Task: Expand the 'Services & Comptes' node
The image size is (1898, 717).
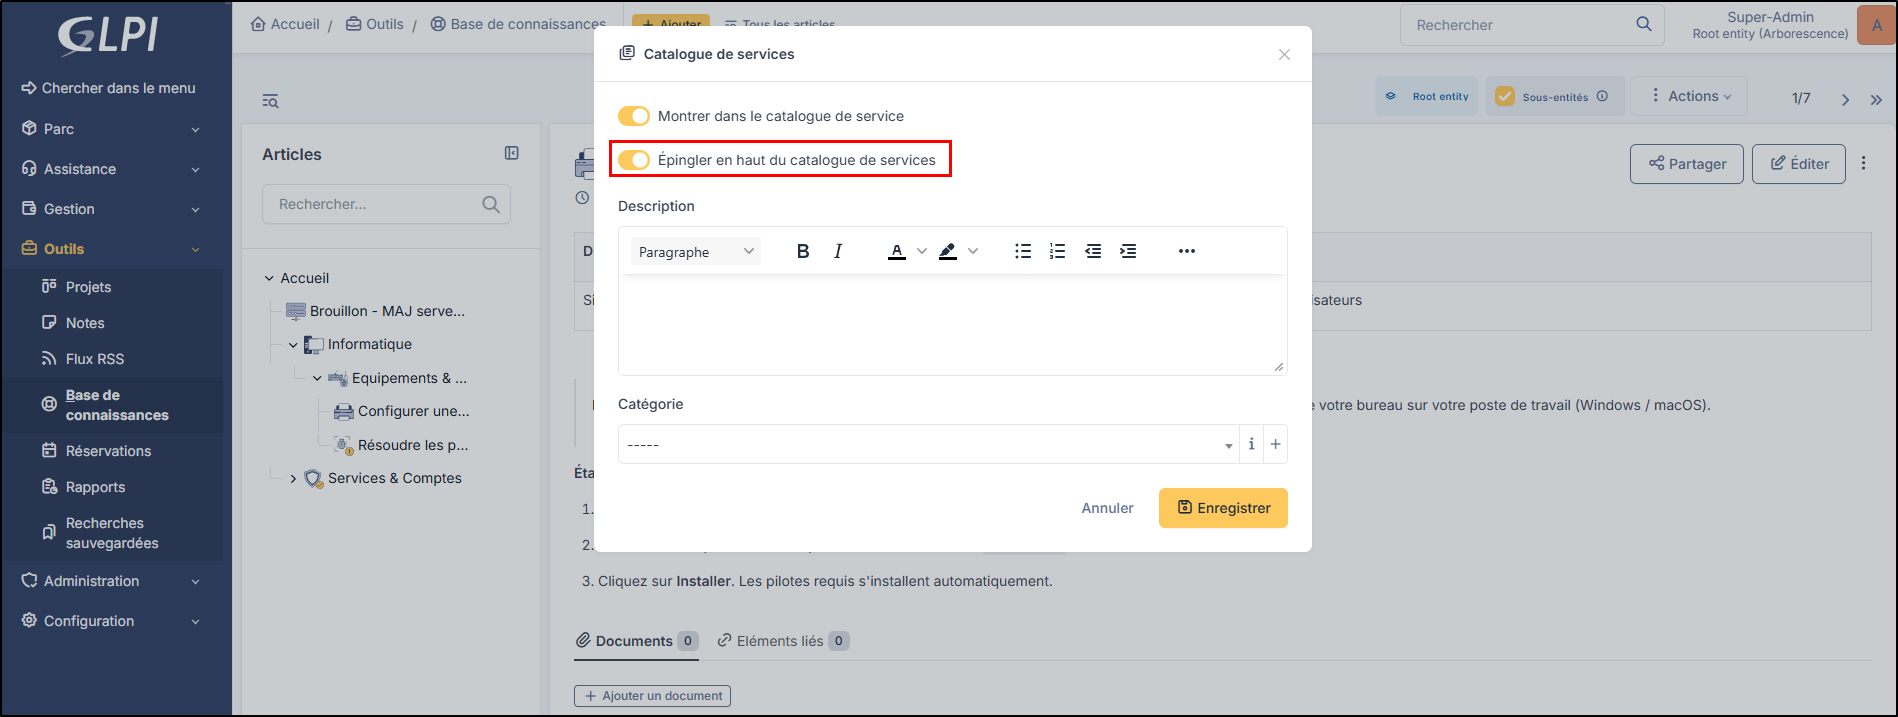Action: click(293, 479)
